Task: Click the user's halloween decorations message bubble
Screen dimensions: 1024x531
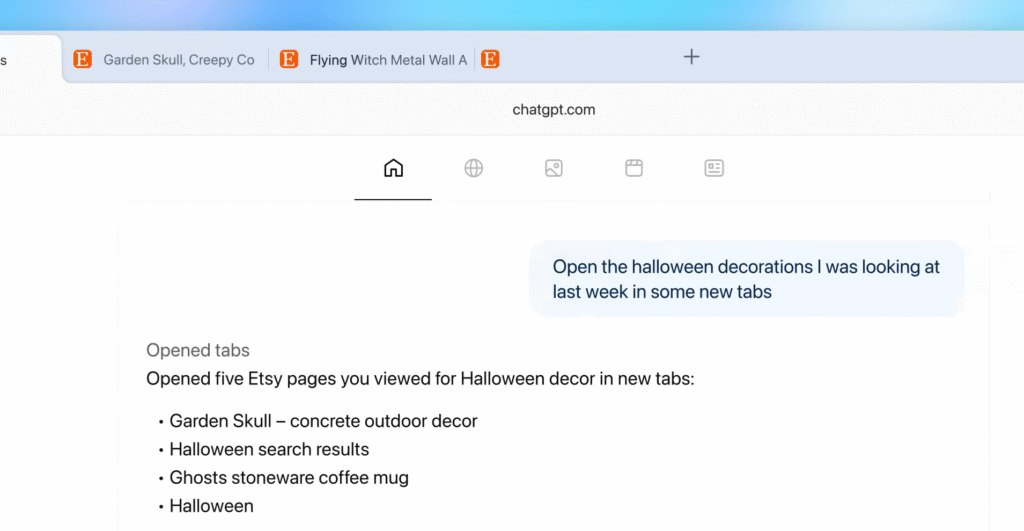Action: click(x=746, y=279)
